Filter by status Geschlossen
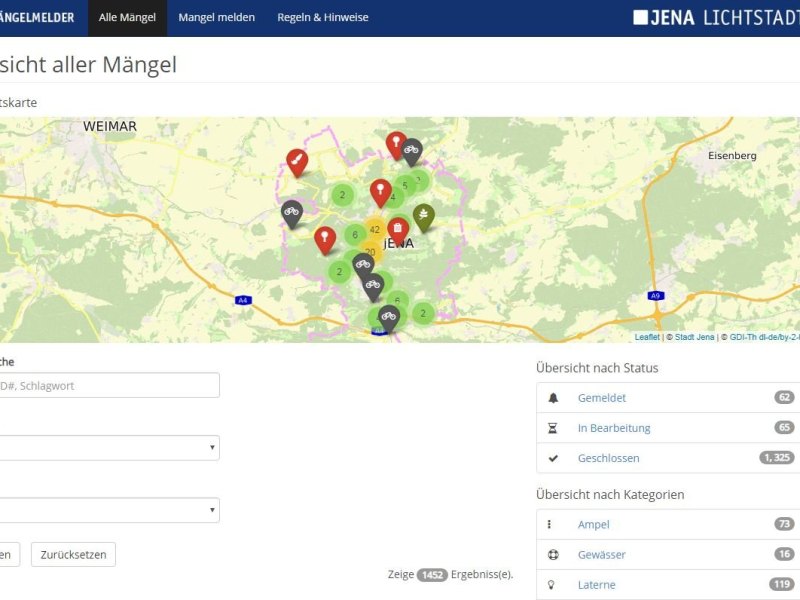Screen dimensions: 800x600 [608, 458]
